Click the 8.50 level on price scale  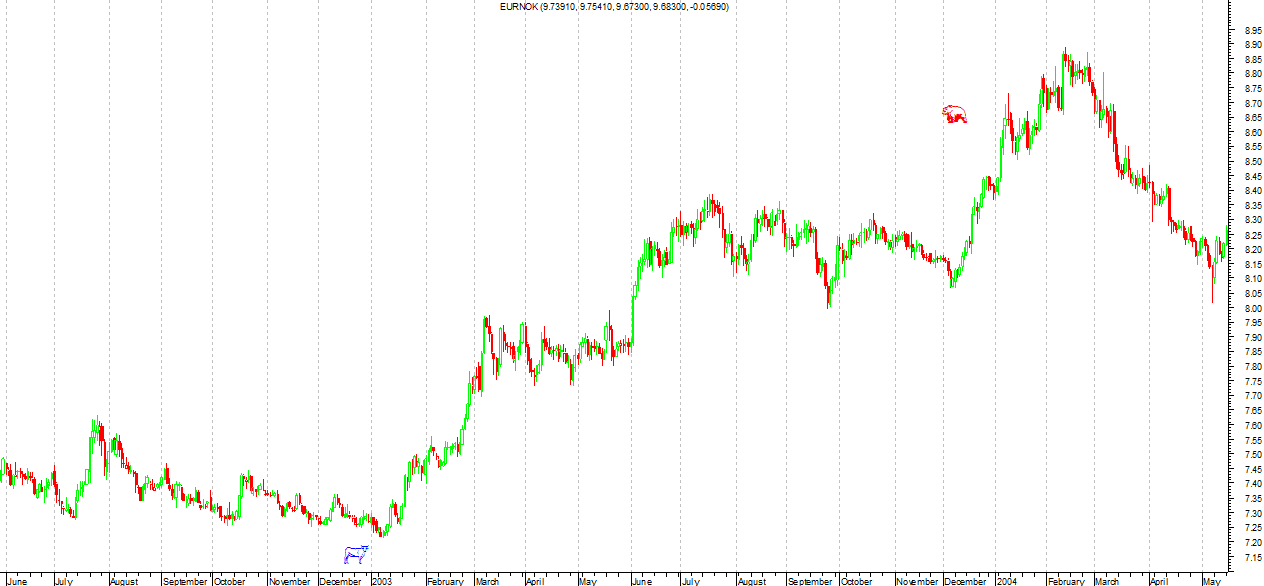[1252, 162]
